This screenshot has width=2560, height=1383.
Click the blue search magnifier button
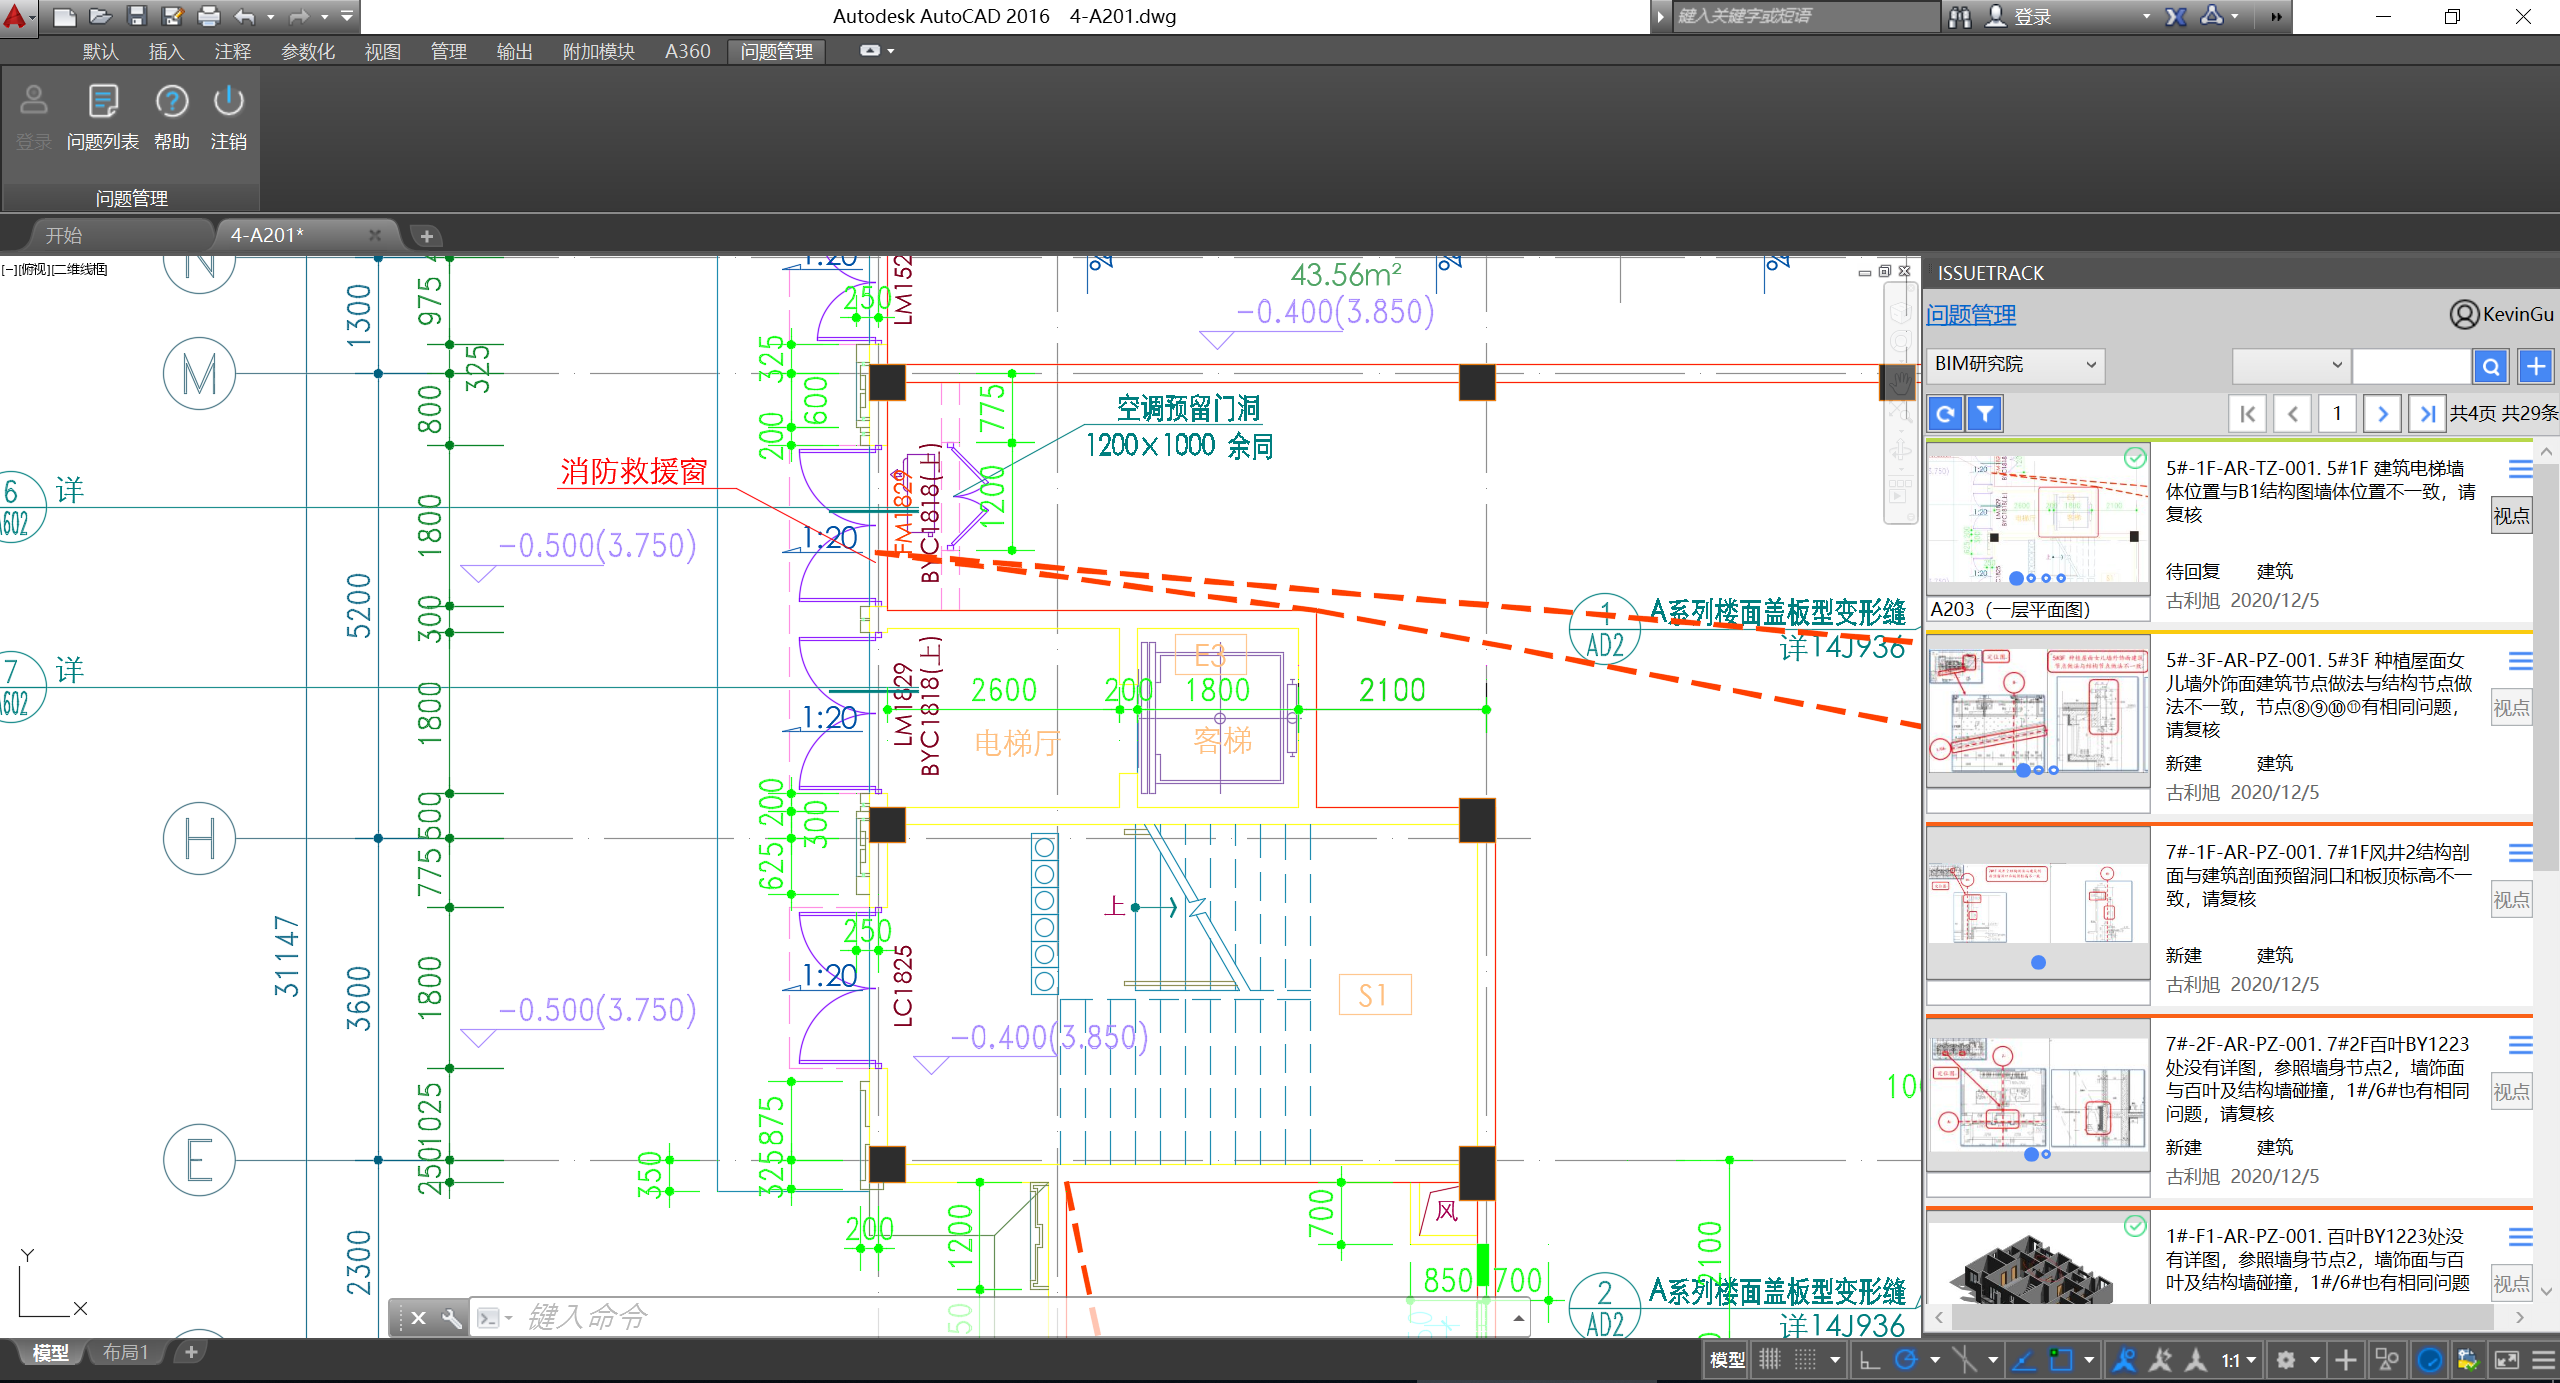pos(2490,366)
